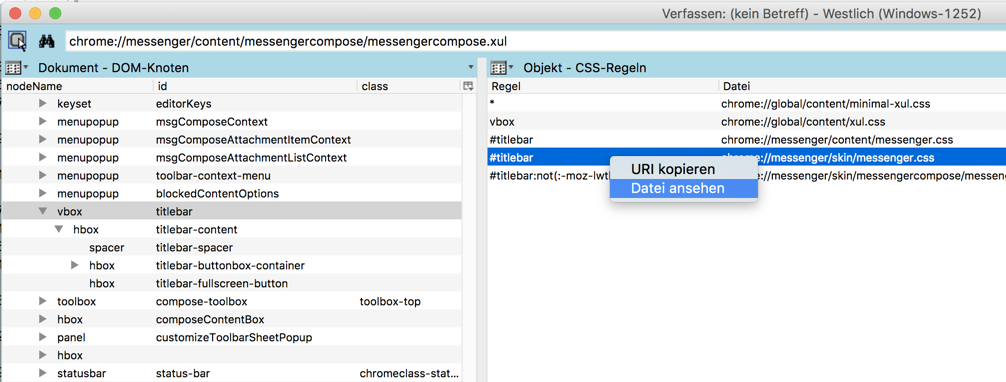Expand the statusbar status-bar node

coord(43,373)
